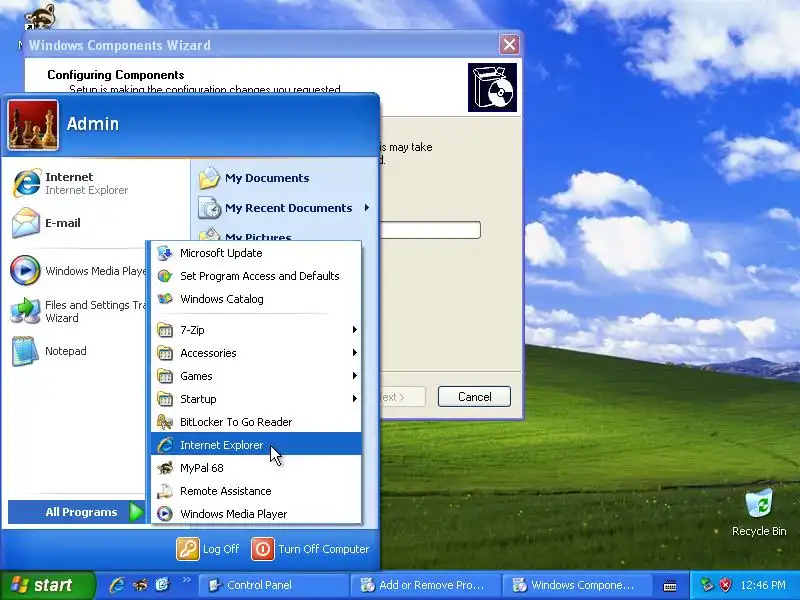
Task: Click the on-screen keyboard tray icon
Action: click(670, 586)
